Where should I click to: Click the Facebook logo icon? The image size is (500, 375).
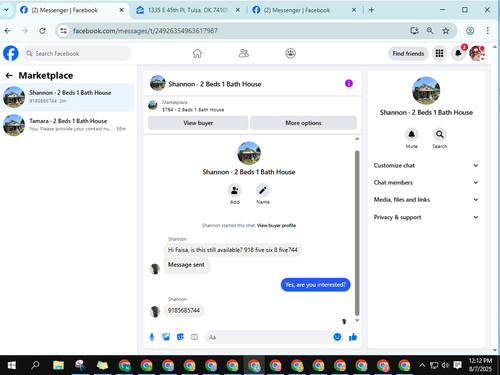click(11, 53)
